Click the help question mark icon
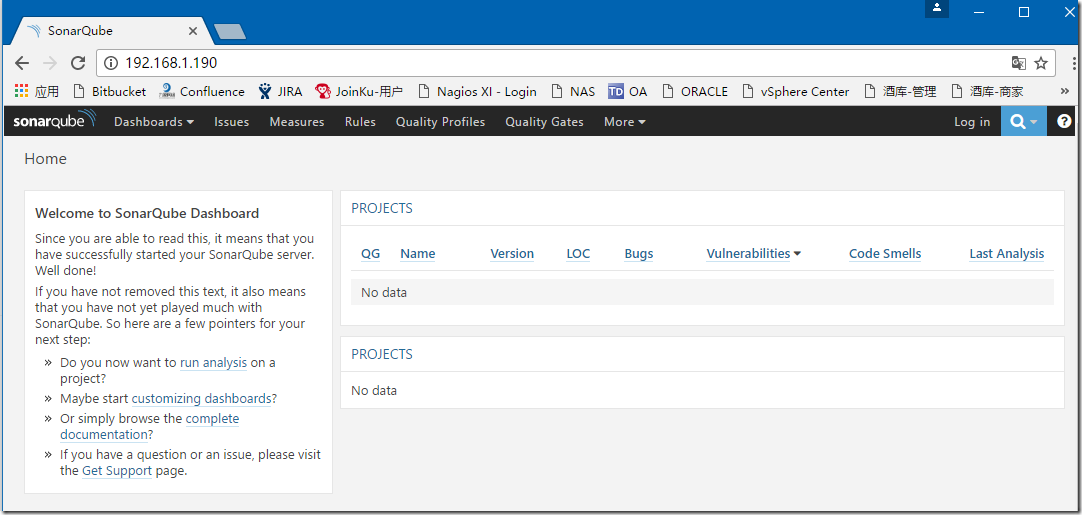 click(x=1064, y=122)
